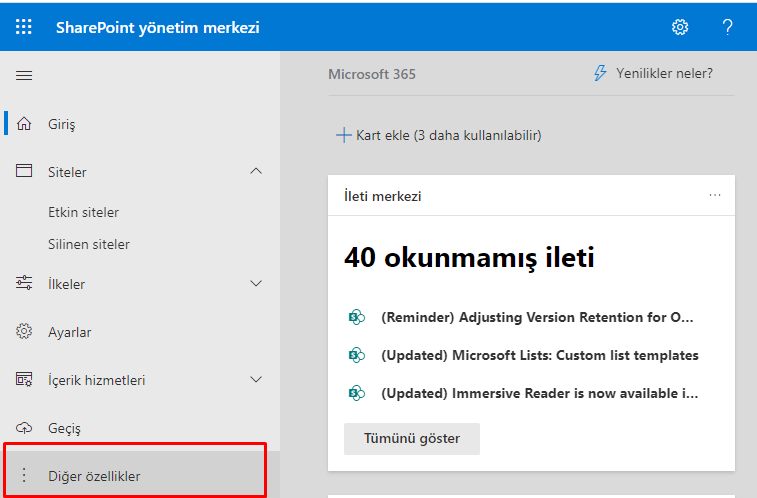Collapse the Siteler section chevron
The image size is (757, 498).
(256, 172)
